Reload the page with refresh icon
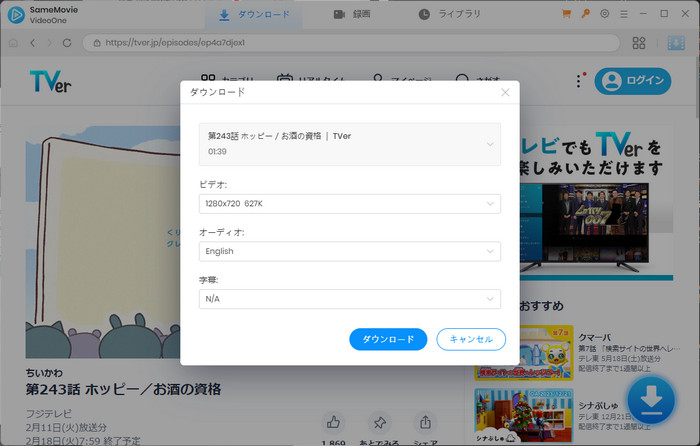The height and width of the screenshot is (446, 700). tap(67, 43)
